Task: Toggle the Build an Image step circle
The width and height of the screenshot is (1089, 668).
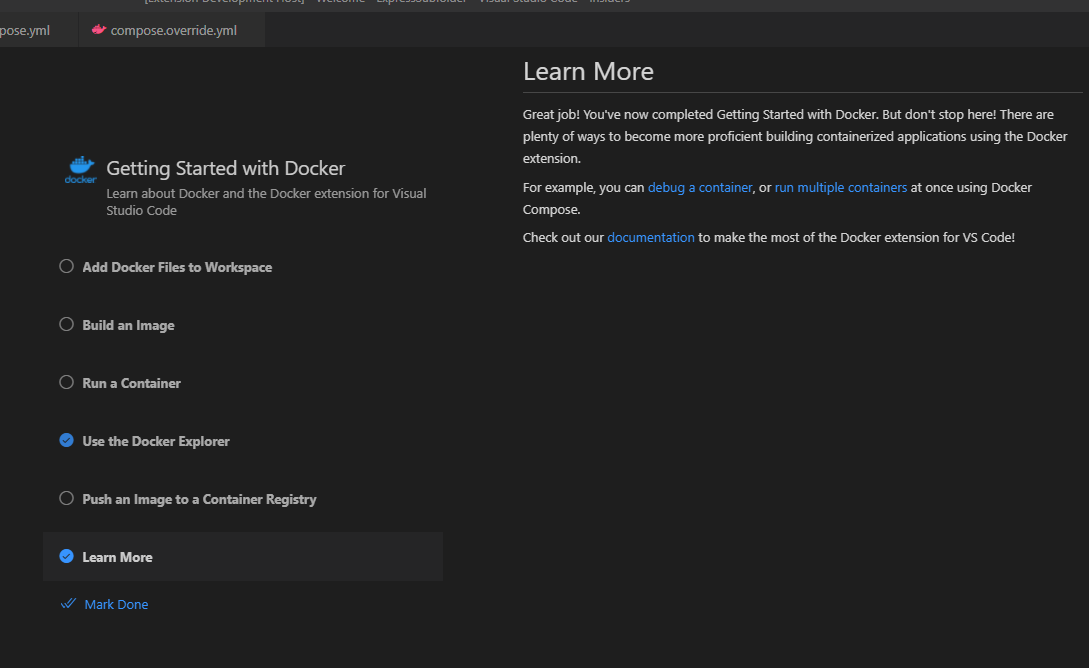Action: pyautogui.click(x=66, y=324)
